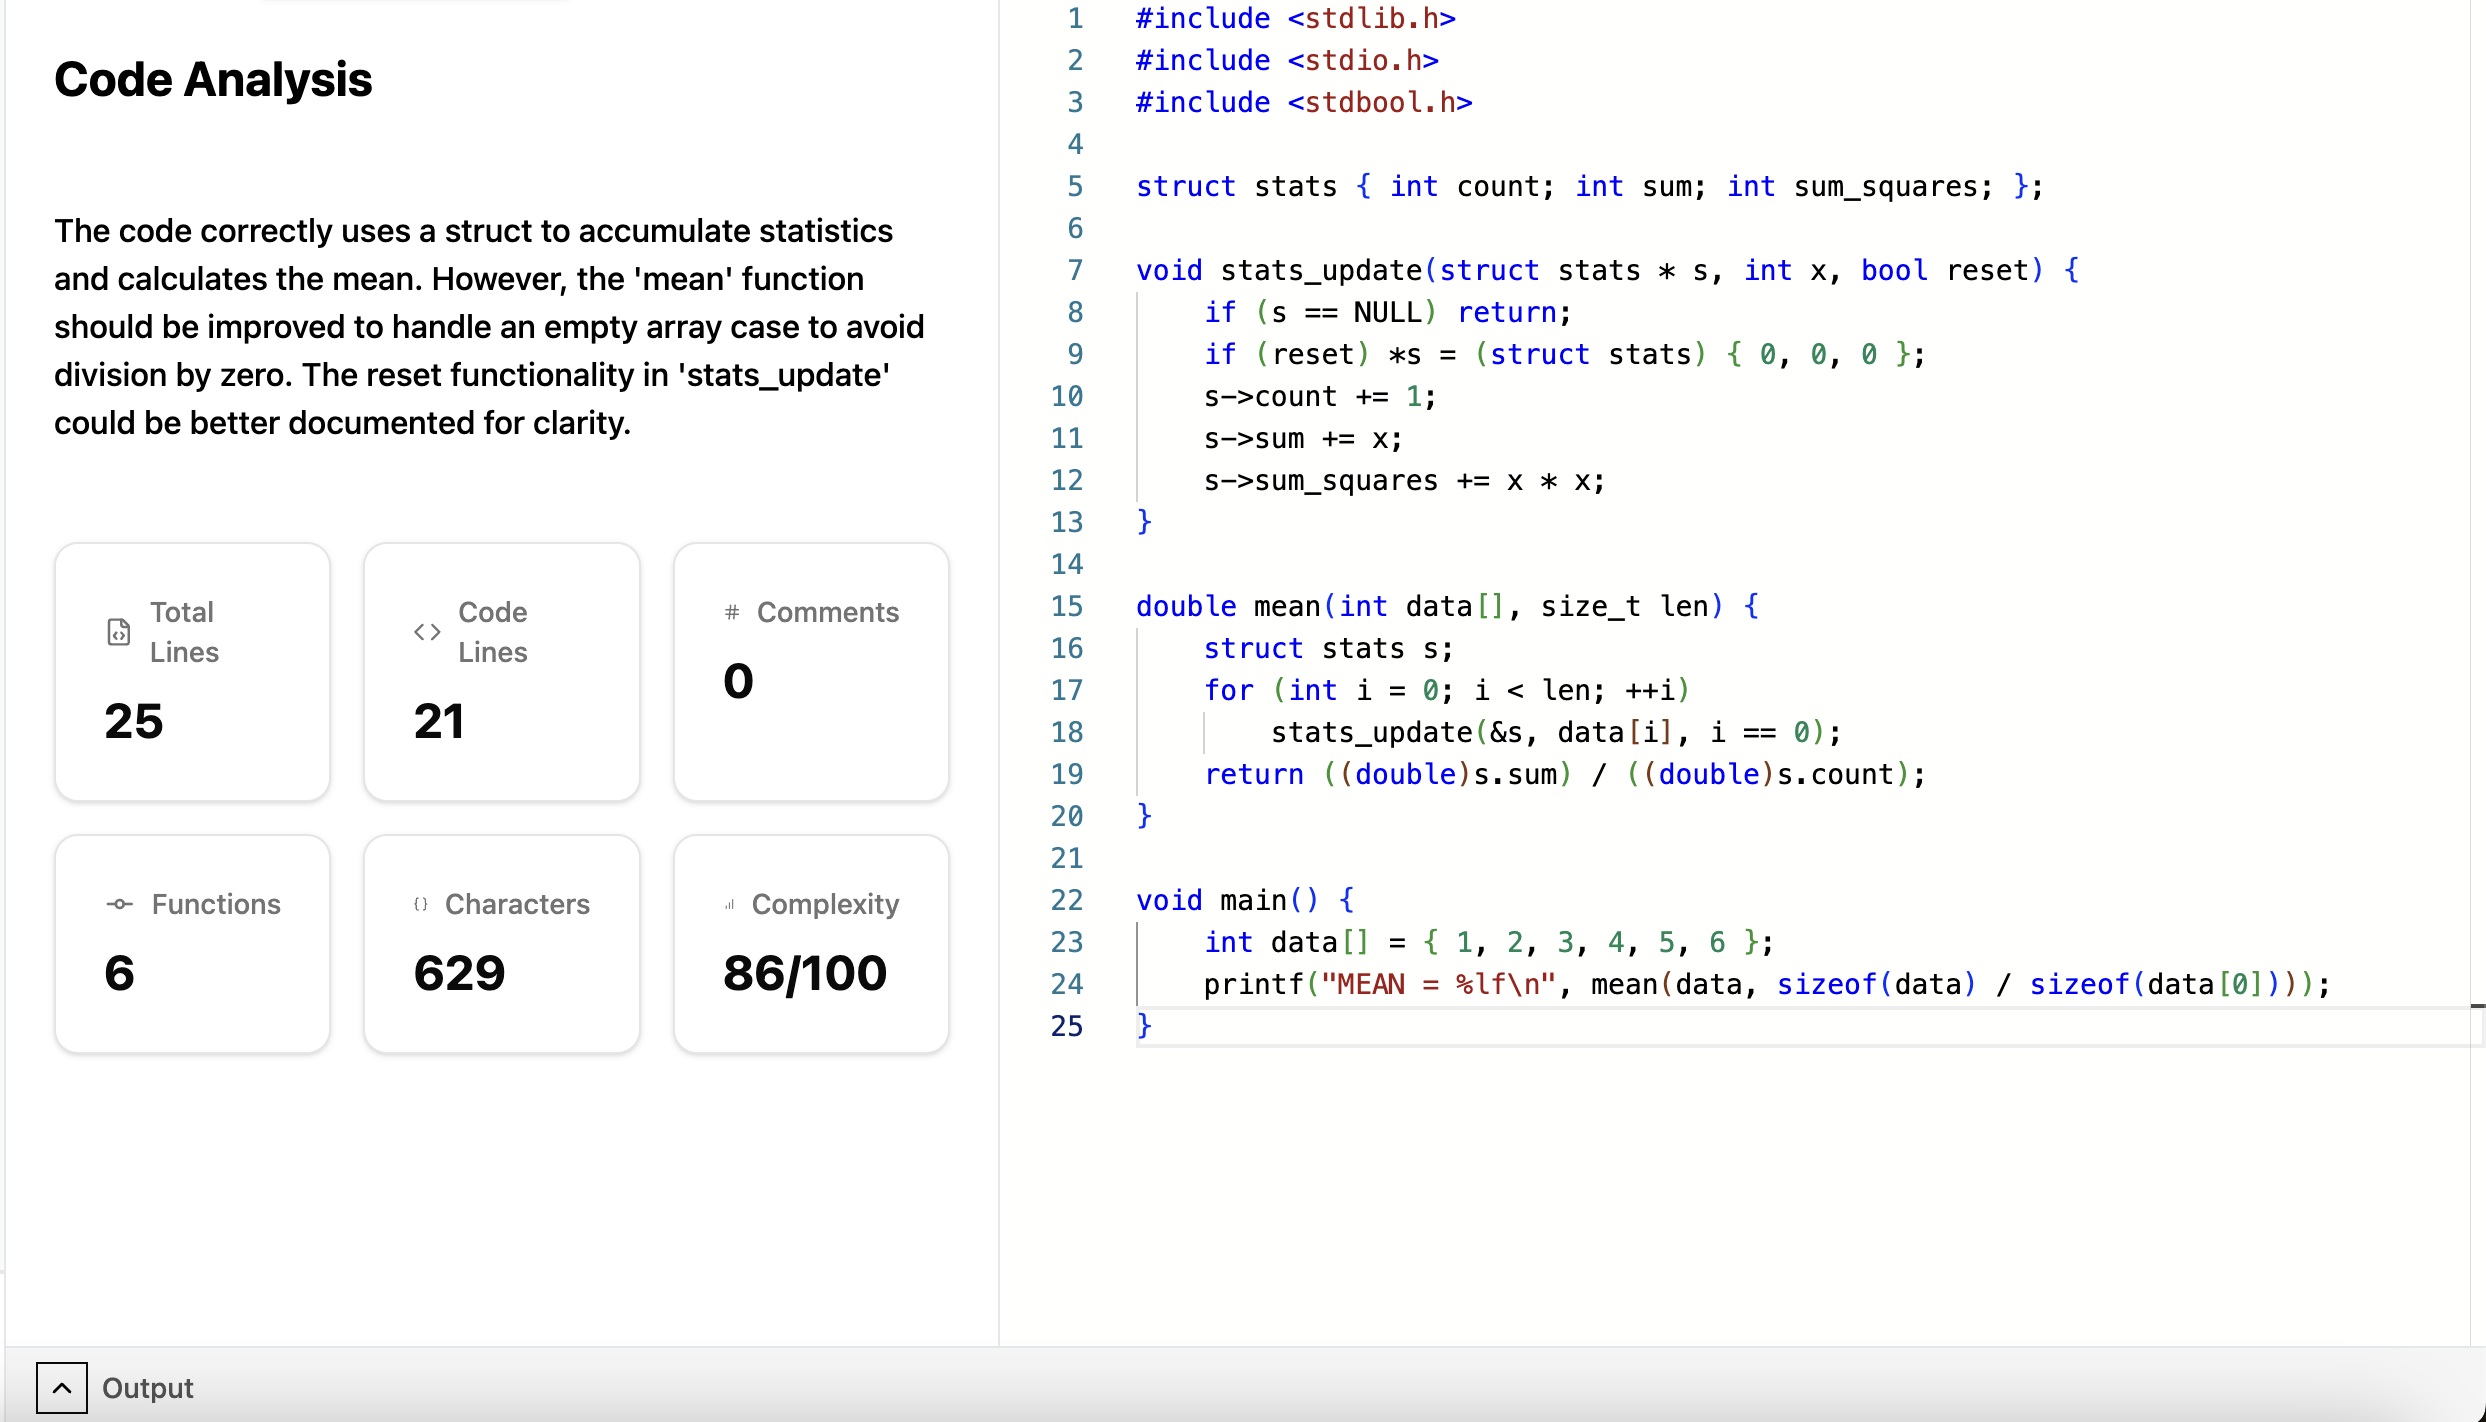Viewport: 2486px width, 1422px height.
Task: Click line number 15 in gutter
Action: pos(1066,606)
